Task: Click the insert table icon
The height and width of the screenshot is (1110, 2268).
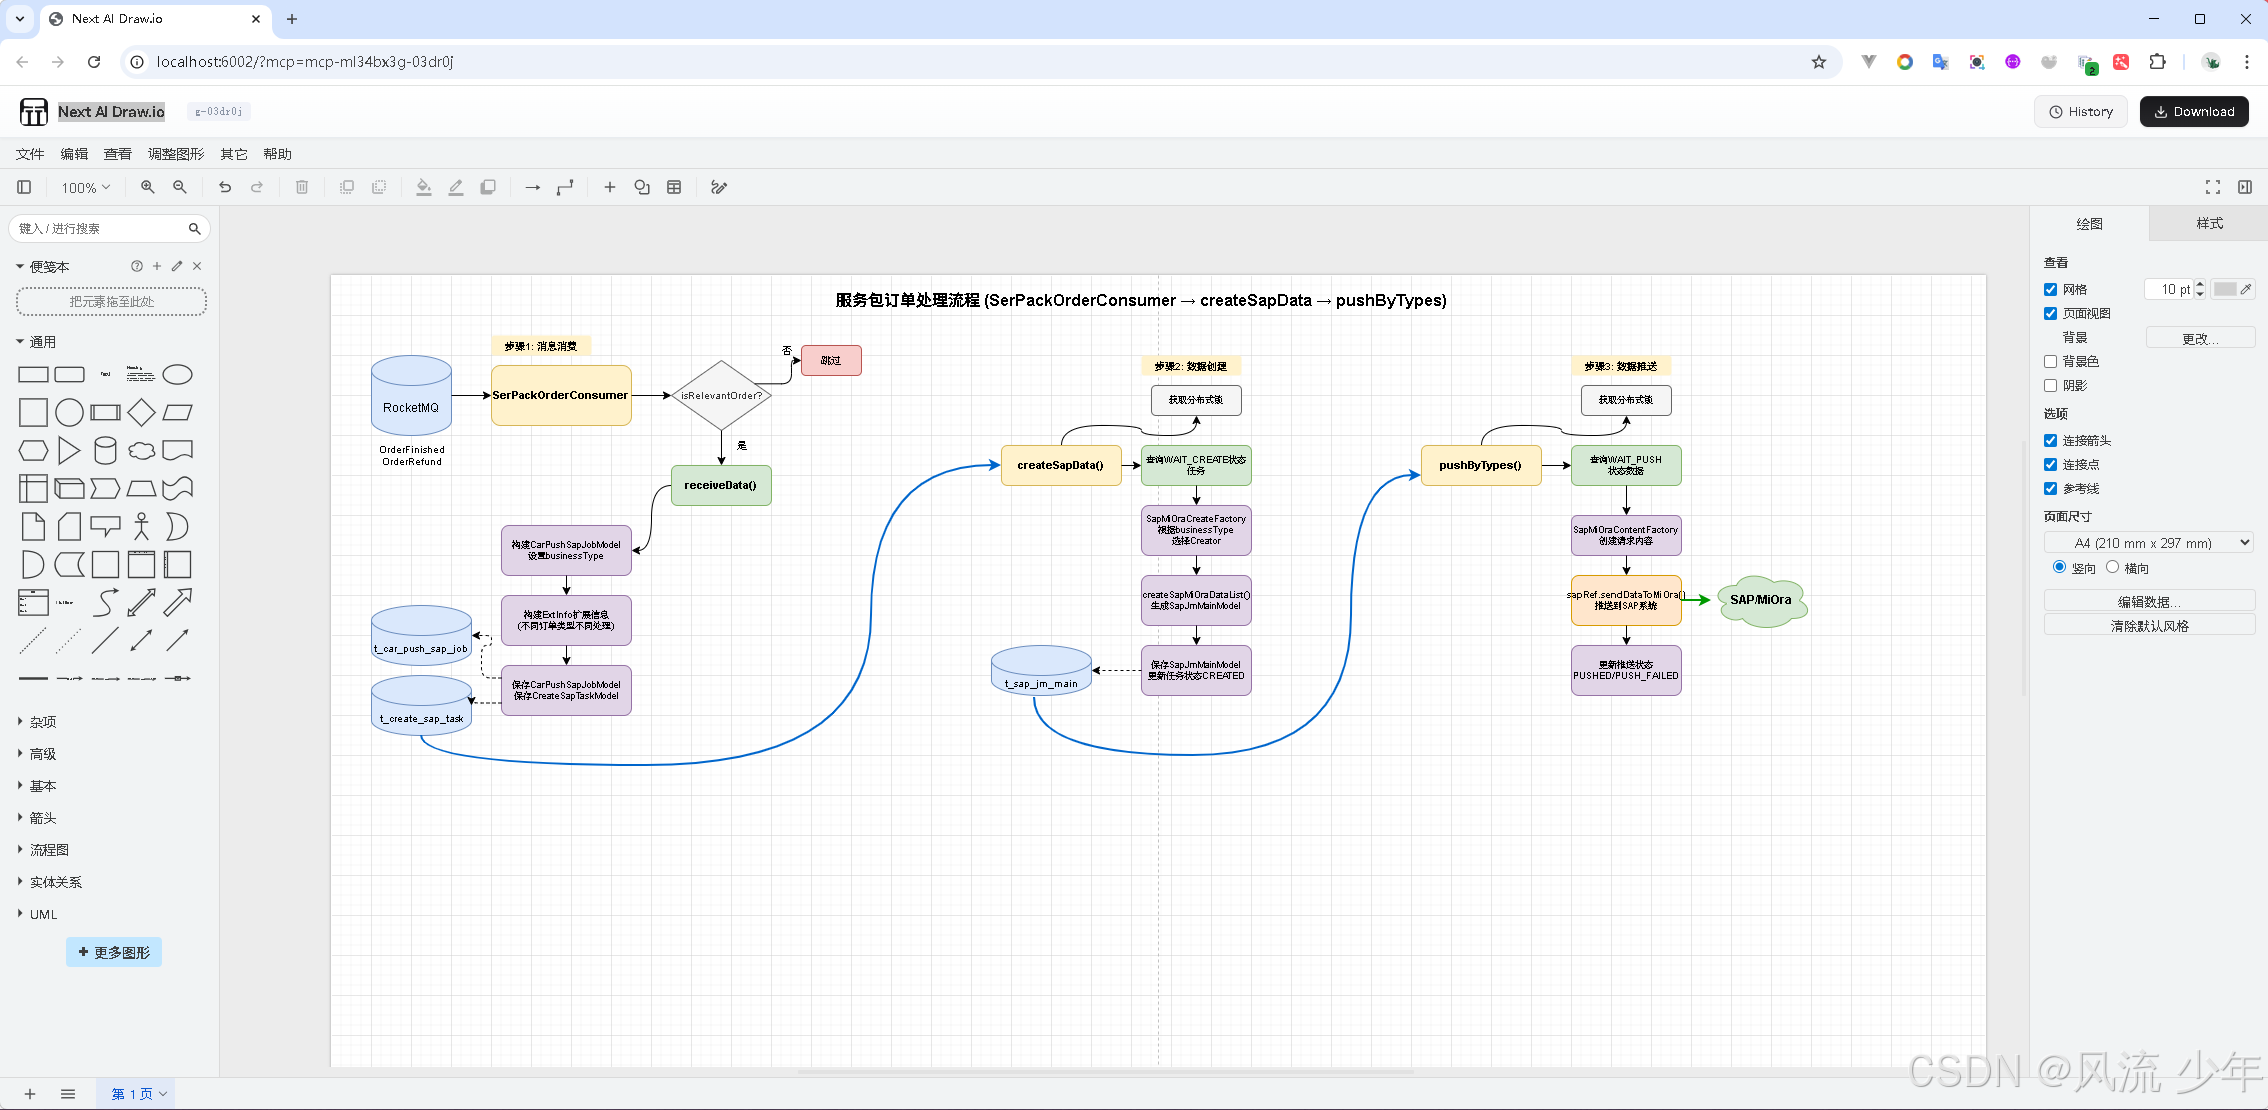Action: [674, 187]
